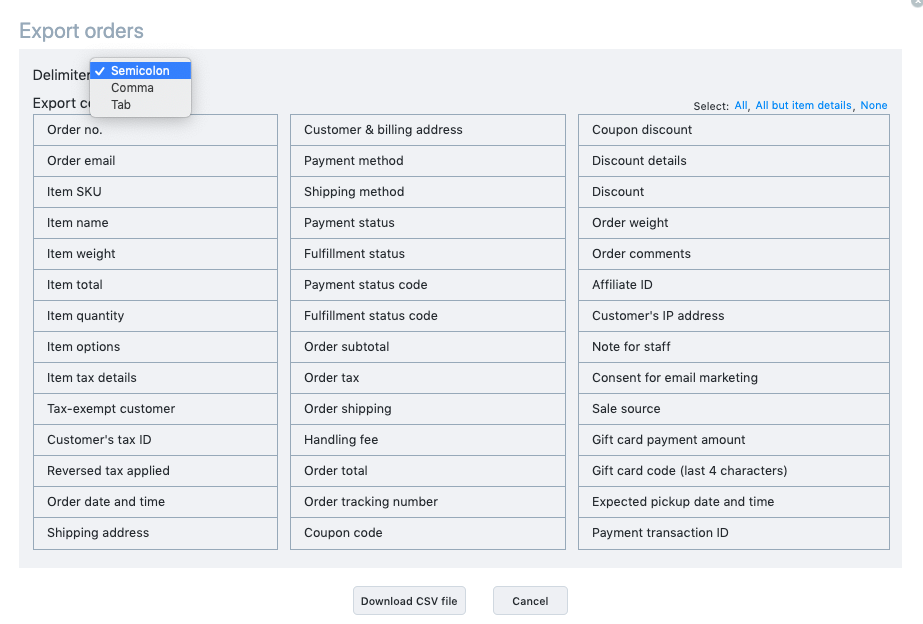Click the Download CSV file button
923x624 pixels.
[409, 601]
